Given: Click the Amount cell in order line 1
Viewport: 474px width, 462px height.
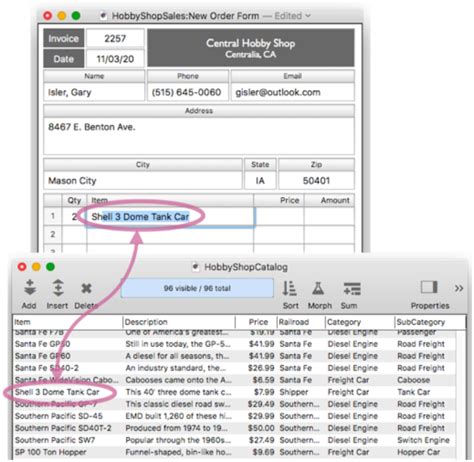Looking at the screenshot, I should coord(329,217).
